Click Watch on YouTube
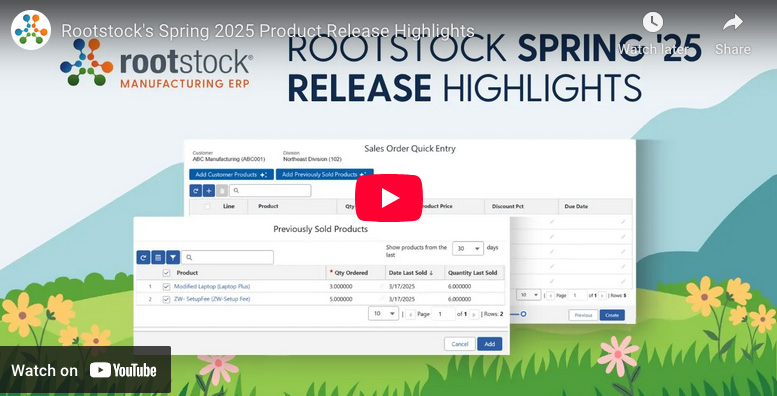 click(85, 370)
